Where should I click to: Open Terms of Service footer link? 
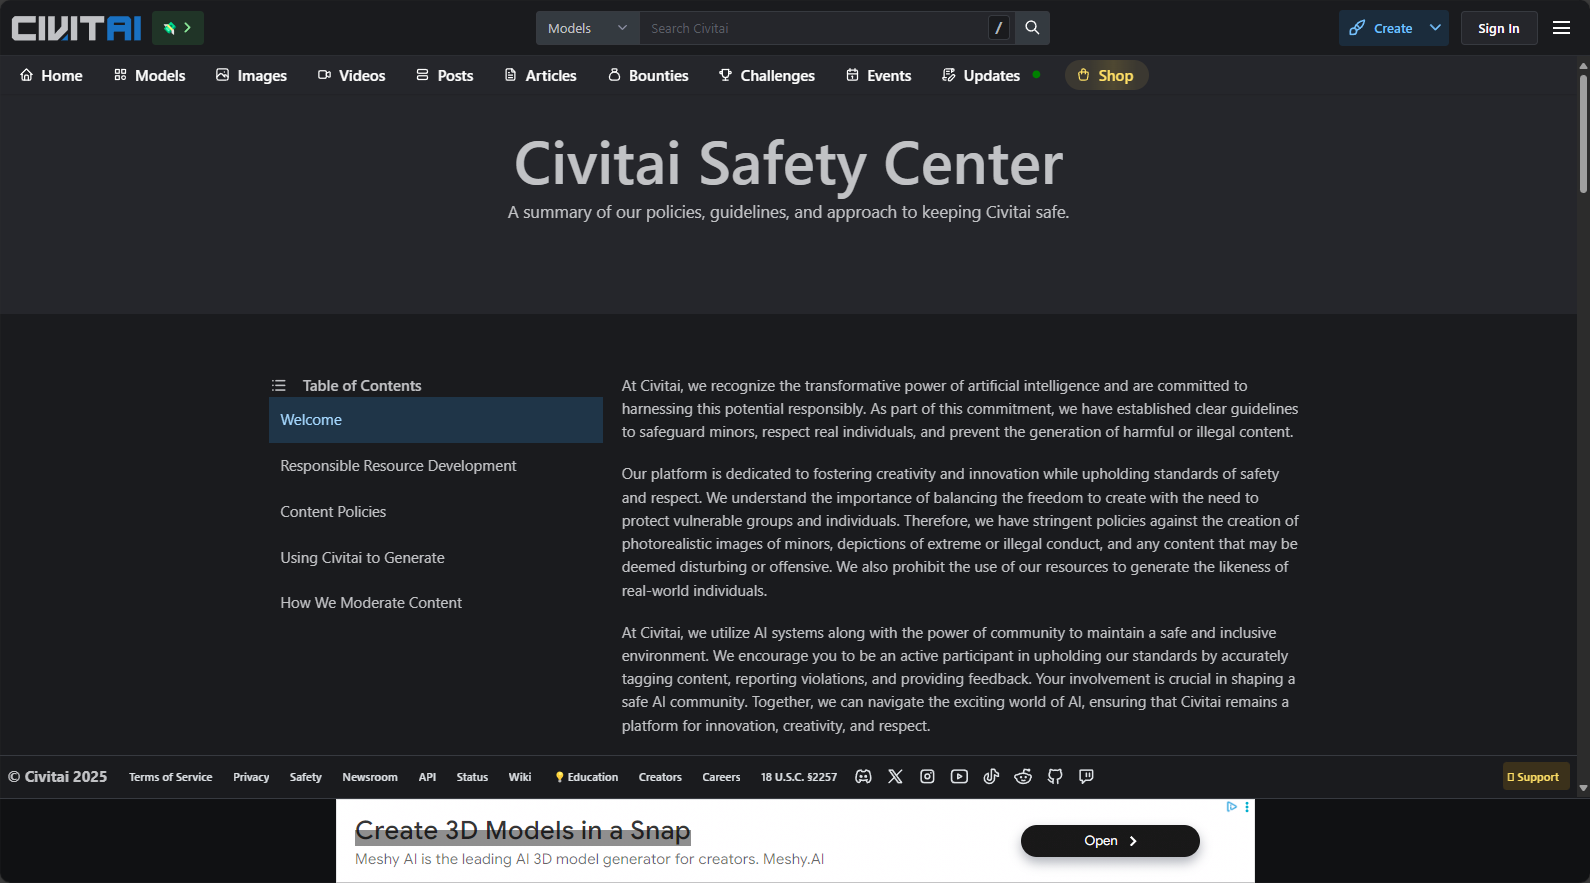pyautogui.click(x=170, y=777)
